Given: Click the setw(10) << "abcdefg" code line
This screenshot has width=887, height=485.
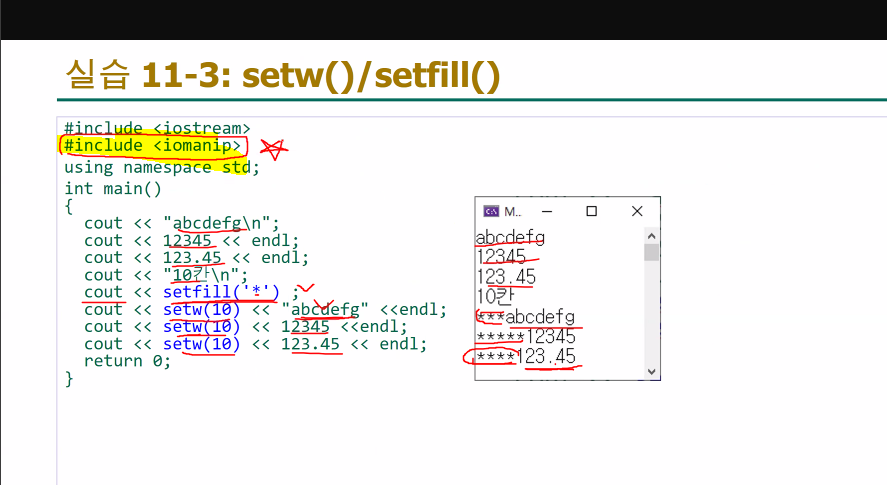Looking at the screenshot, I should tap(265, 310).
